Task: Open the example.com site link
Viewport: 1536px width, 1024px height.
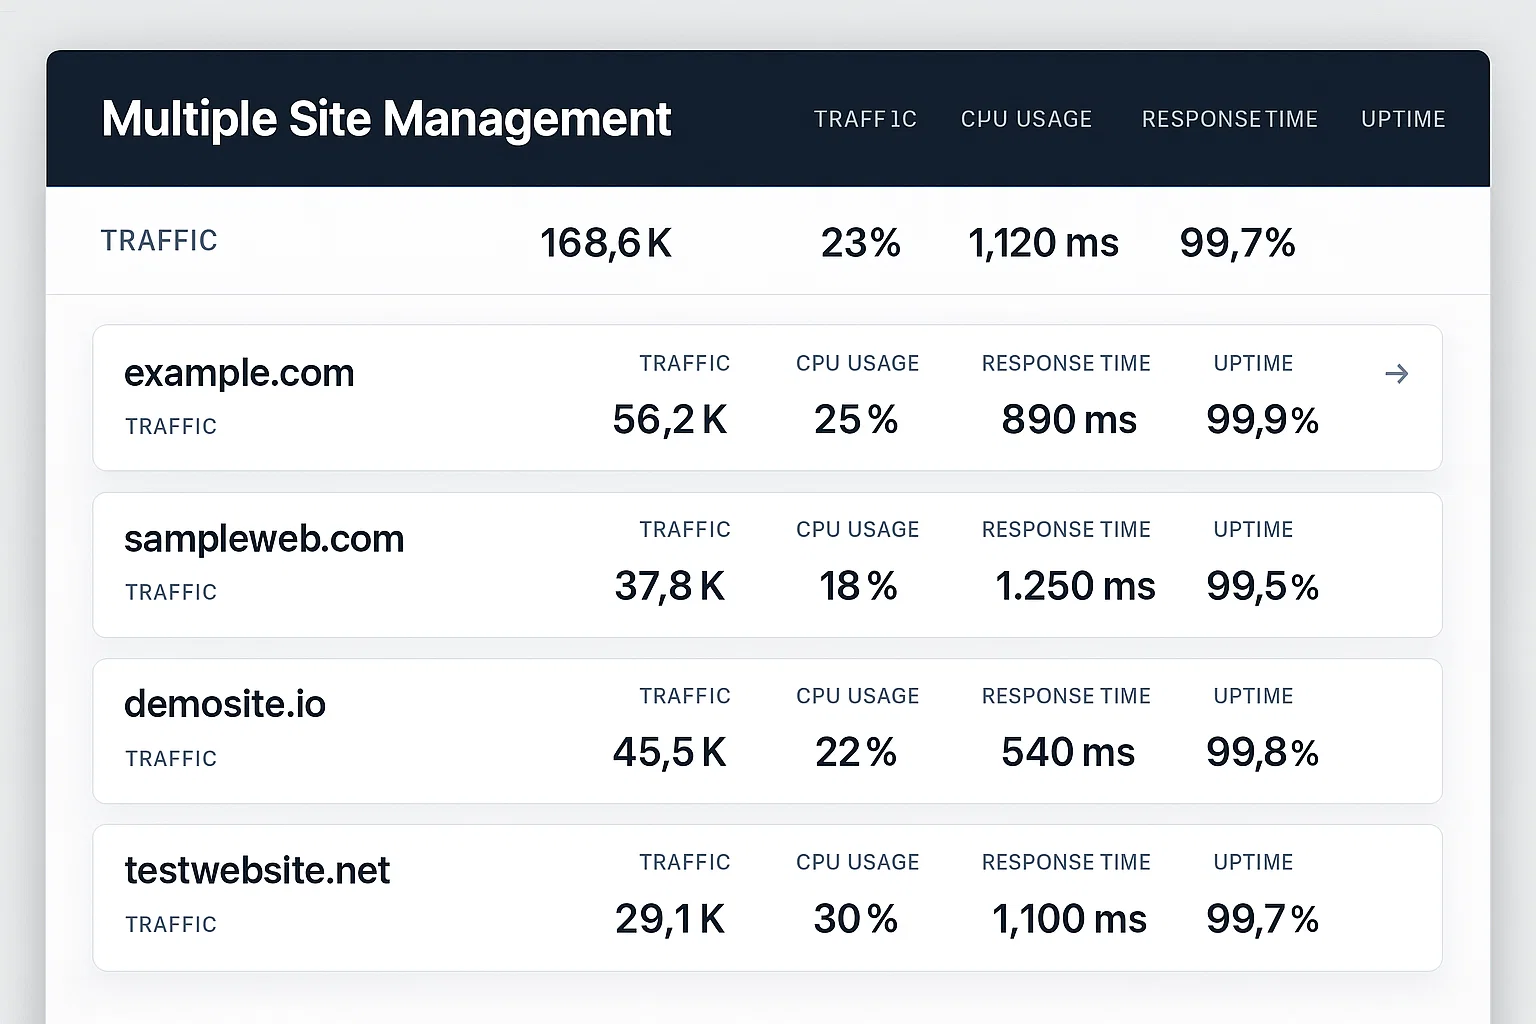Action: click(239, 373)
